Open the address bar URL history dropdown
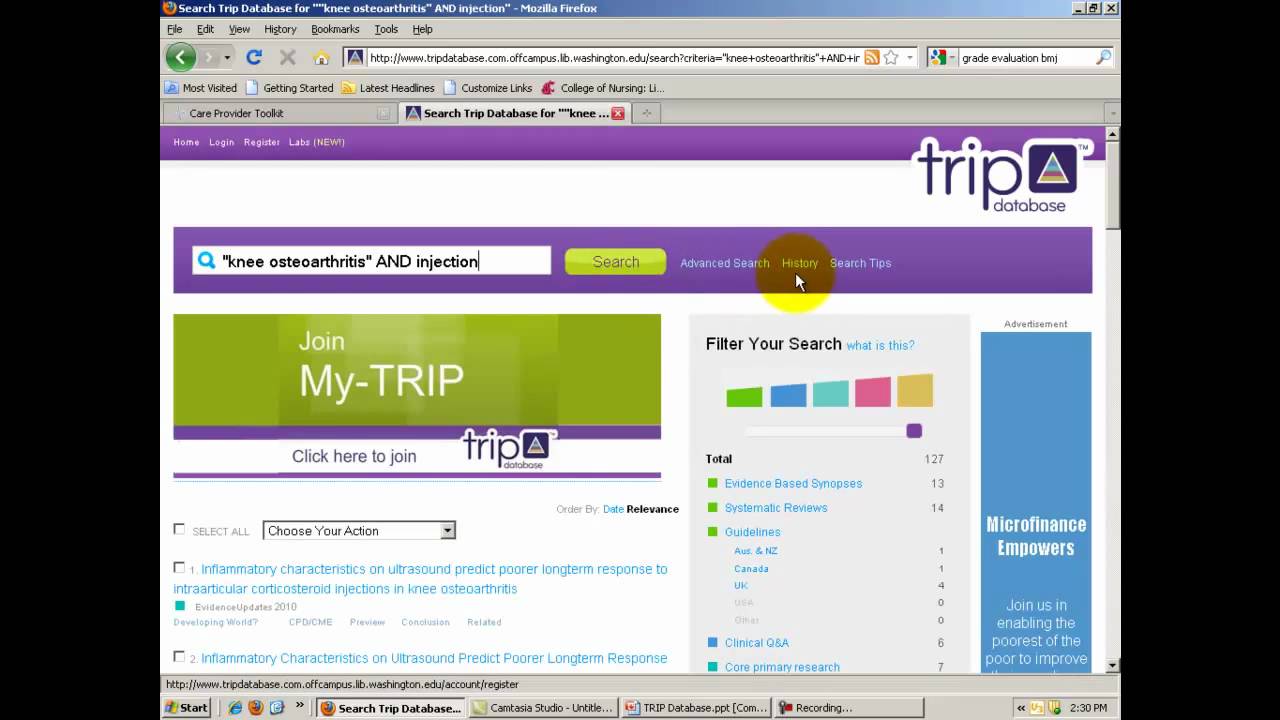Viewport: 1280px width, 720px height. [909, 58]
